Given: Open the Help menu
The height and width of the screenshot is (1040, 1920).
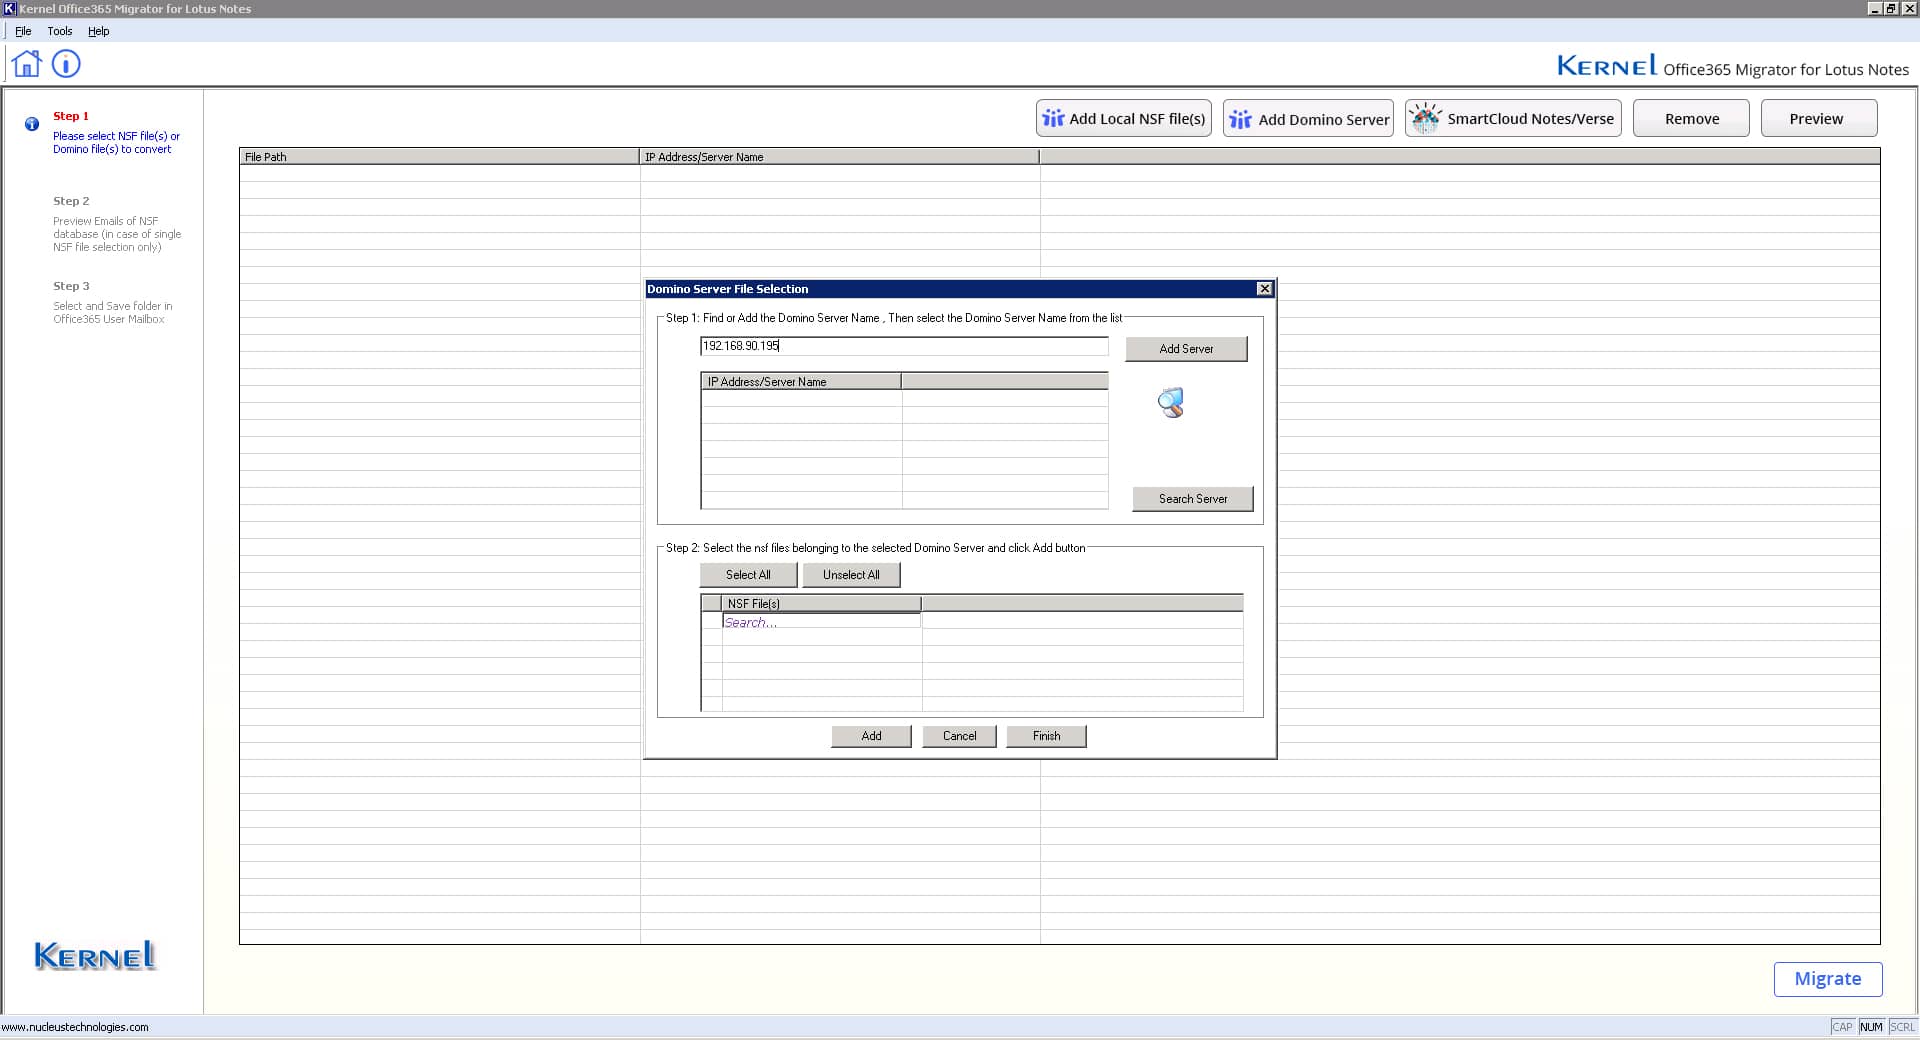Looking at the screenshot, I should click(98, 31).
